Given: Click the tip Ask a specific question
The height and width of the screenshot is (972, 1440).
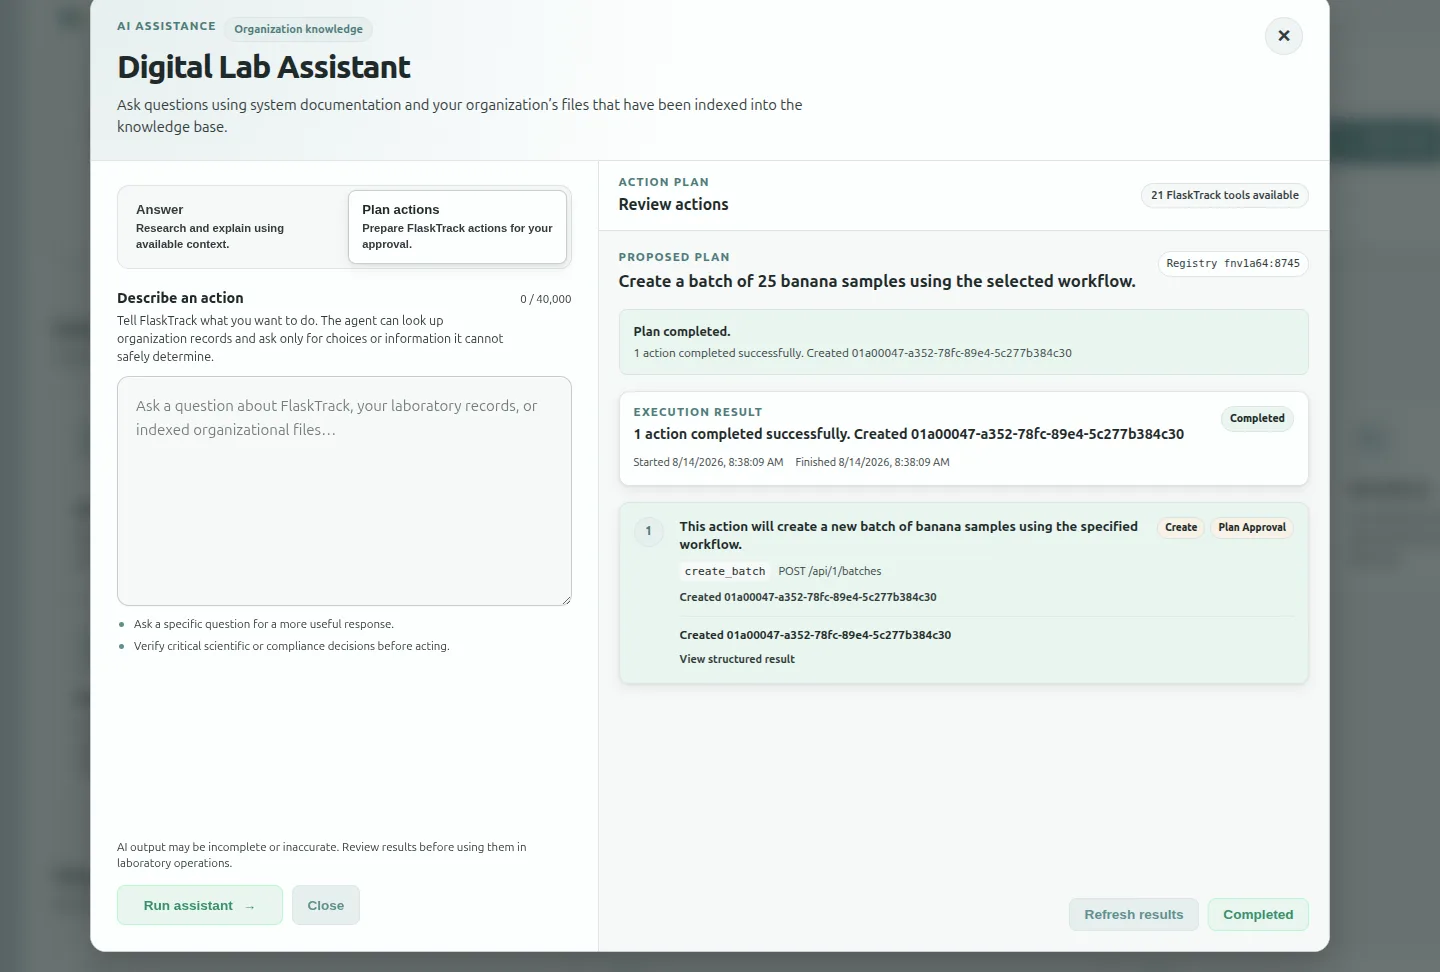Looking at the screenshot, I should tap(264, 624).
